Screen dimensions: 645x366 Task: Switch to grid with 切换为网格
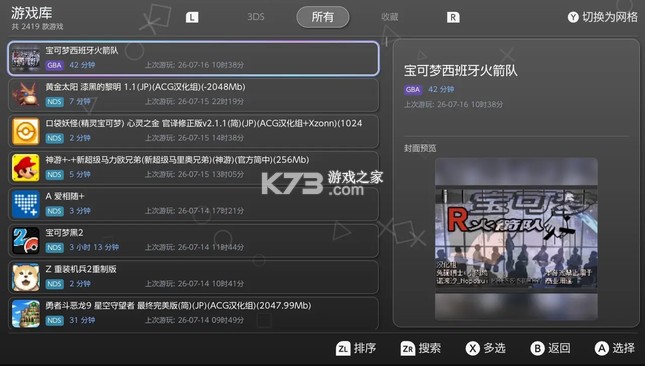[x=609, y=17]
